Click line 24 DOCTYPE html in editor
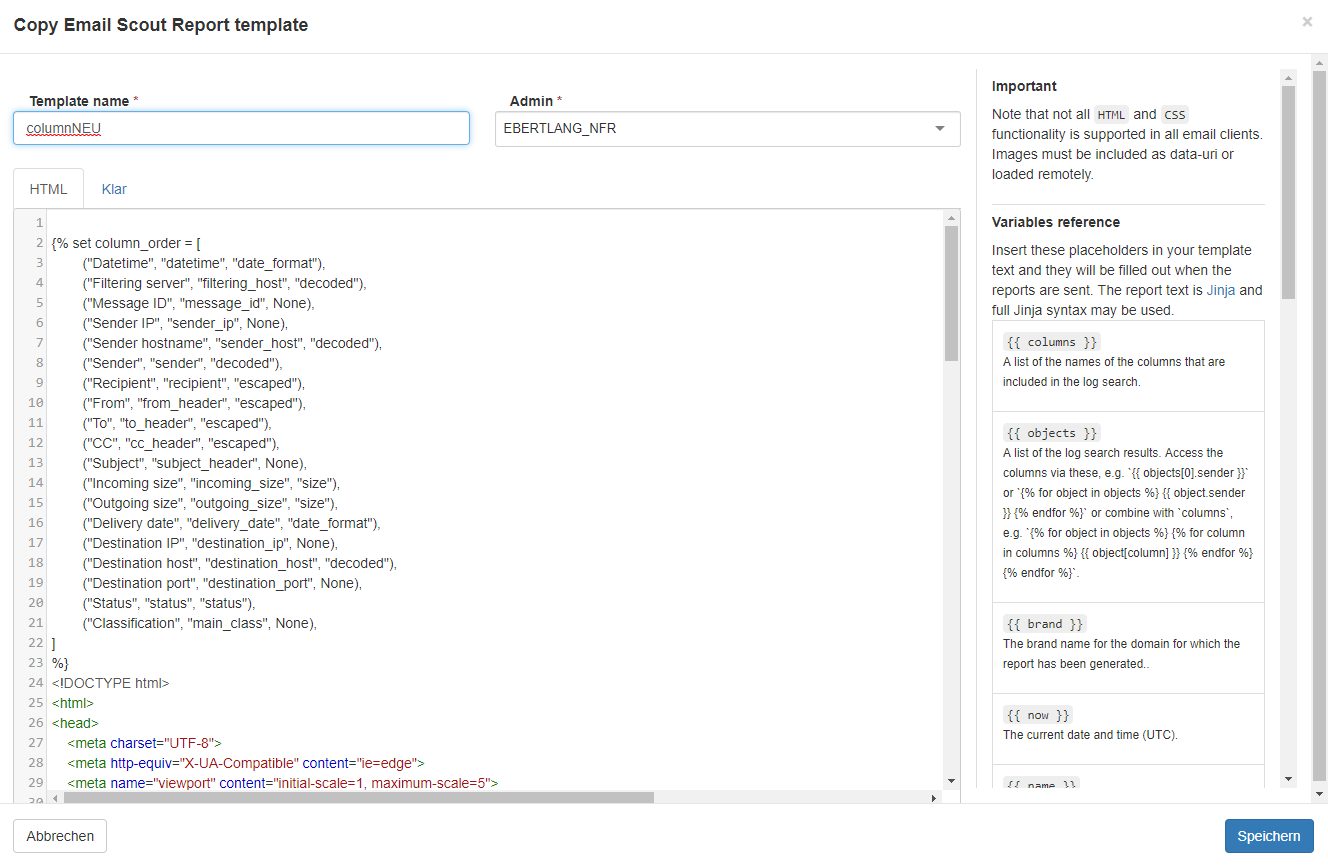 pos(111,684)
